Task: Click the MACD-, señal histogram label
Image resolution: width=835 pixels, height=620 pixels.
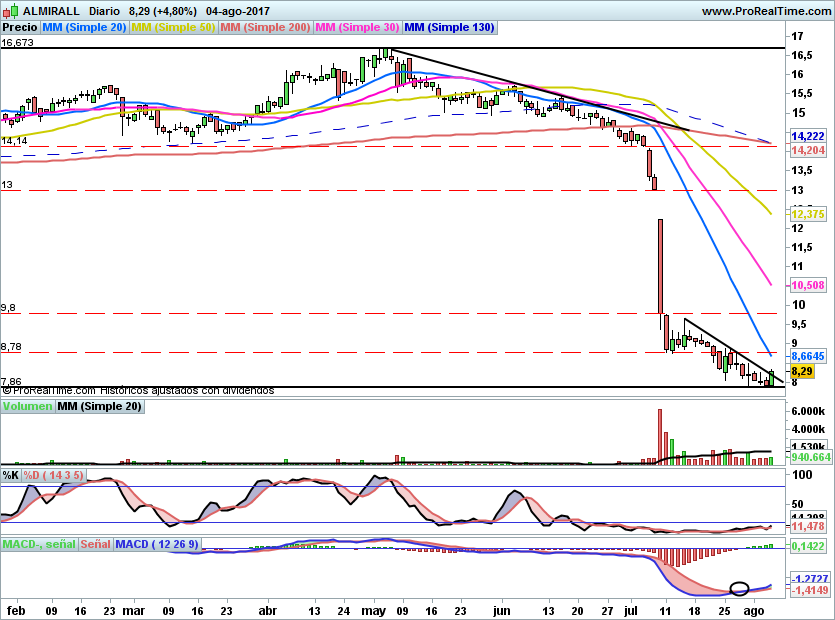Action: pos(39,544)
